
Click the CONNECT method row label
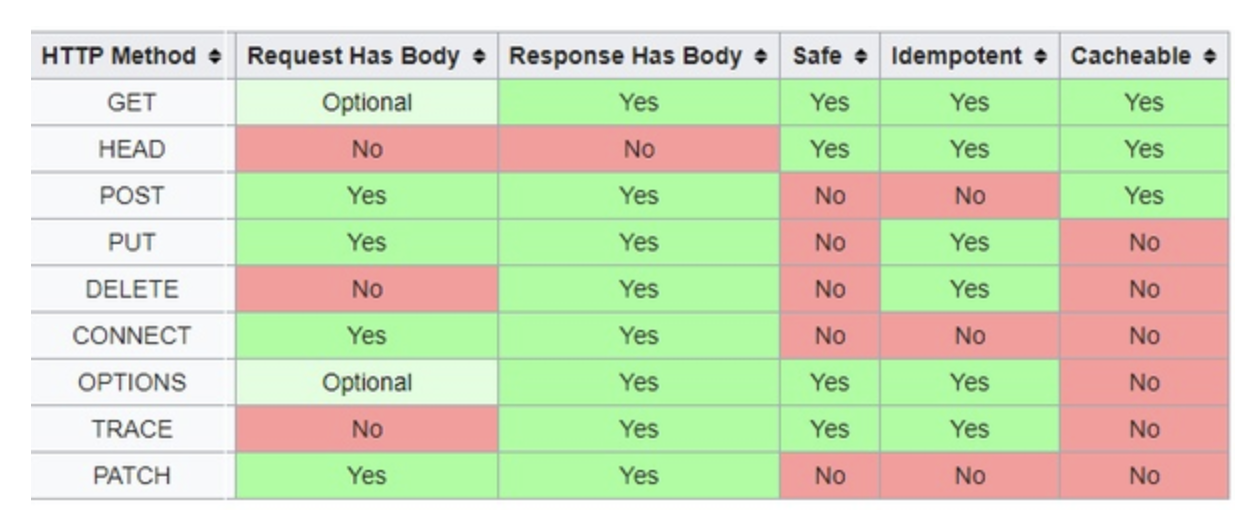(132, 336)
